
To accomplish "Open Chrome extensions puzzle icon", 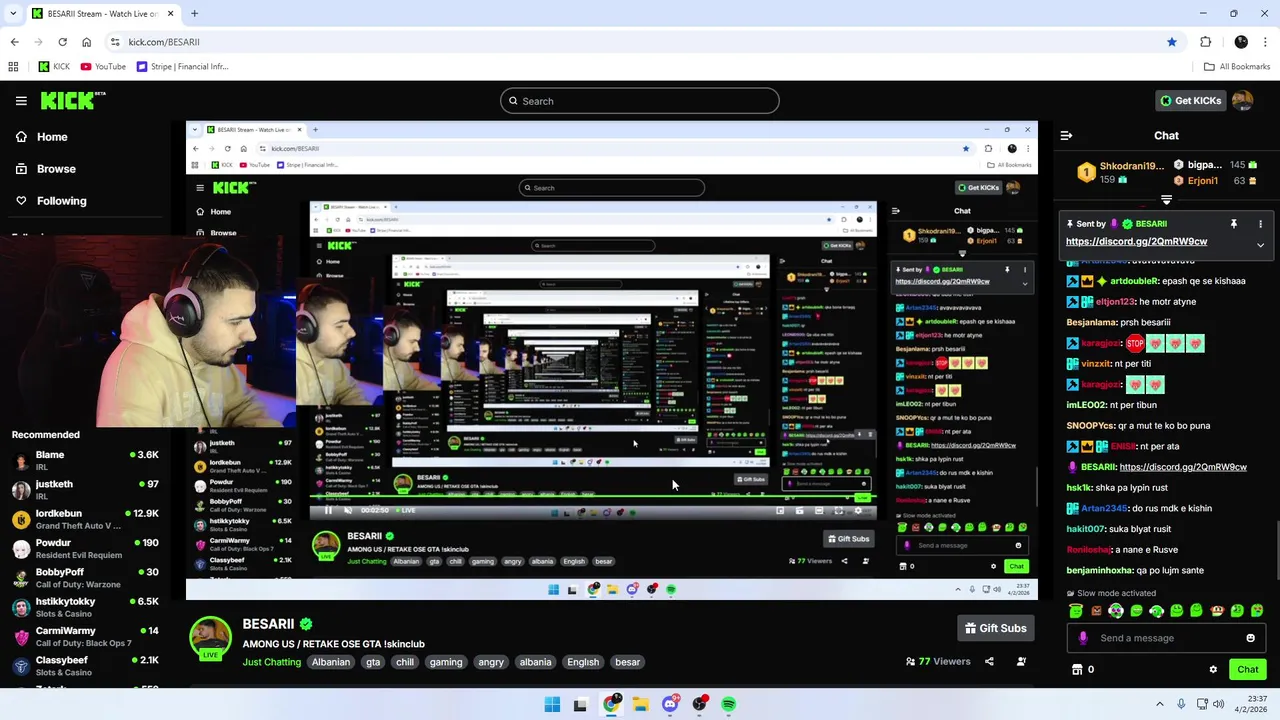I will click(1205, 42).
